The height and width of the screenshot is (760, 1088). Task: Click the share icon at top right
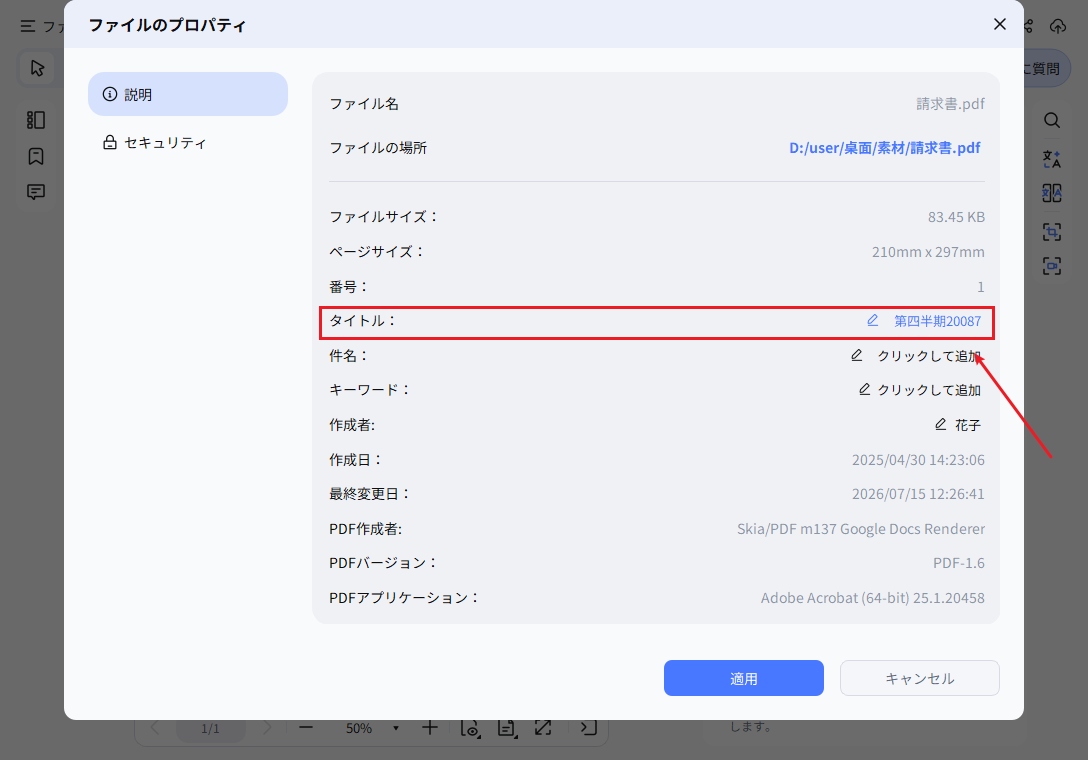(1030, 26)
